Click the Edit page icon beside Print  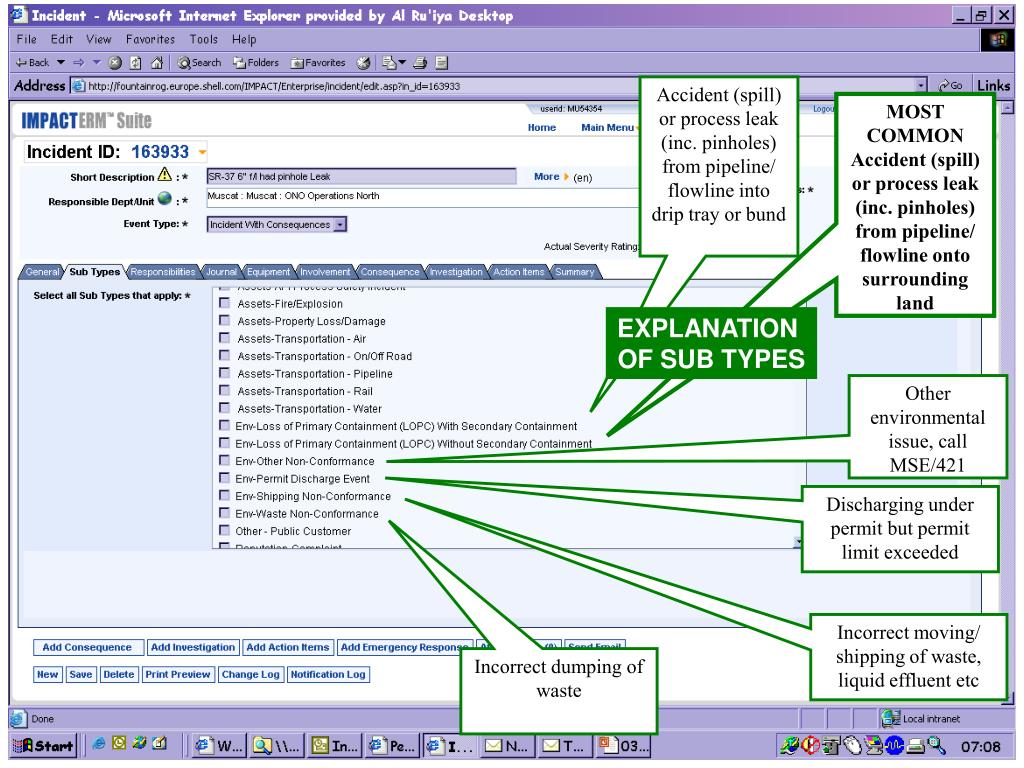(442, 63)
